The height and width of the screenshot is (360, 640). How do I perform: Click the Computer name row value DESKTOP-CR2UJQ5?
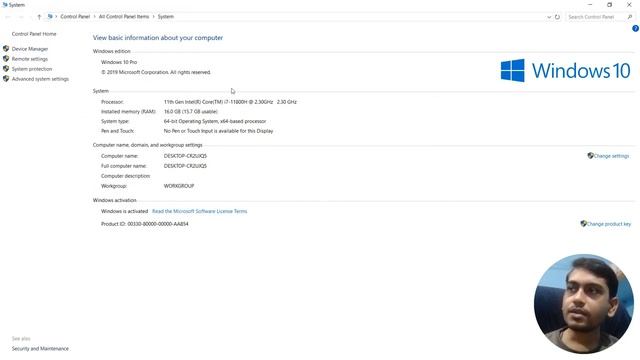tap(185, 156)
